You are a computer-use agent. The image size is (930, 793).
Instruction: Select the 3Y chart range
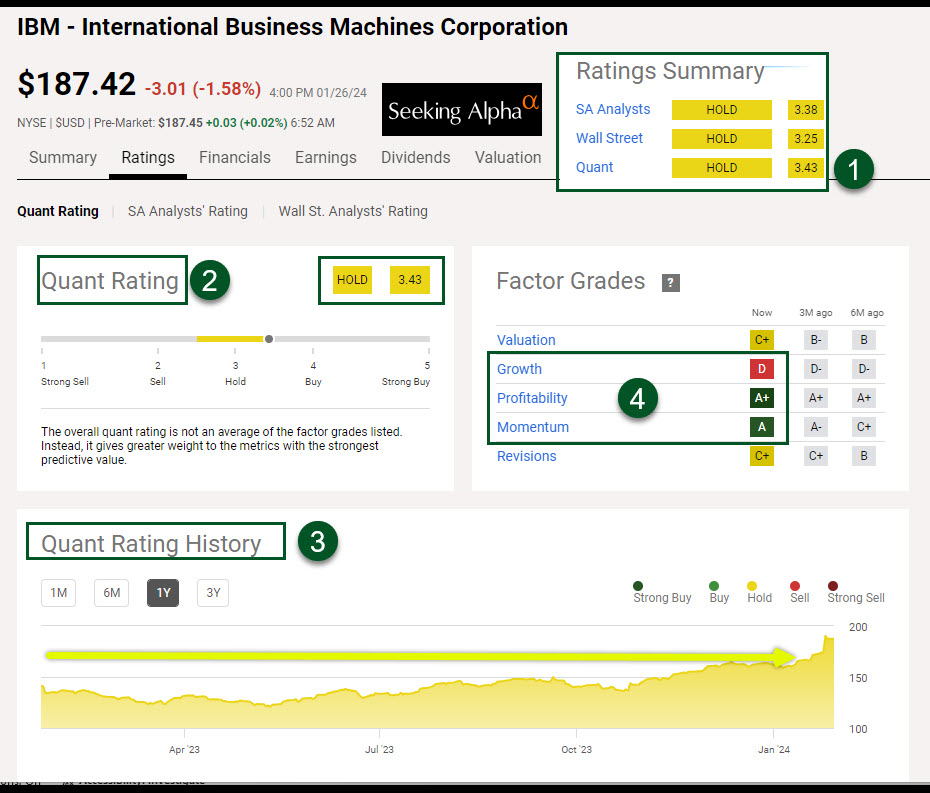(x=213, y=593)
